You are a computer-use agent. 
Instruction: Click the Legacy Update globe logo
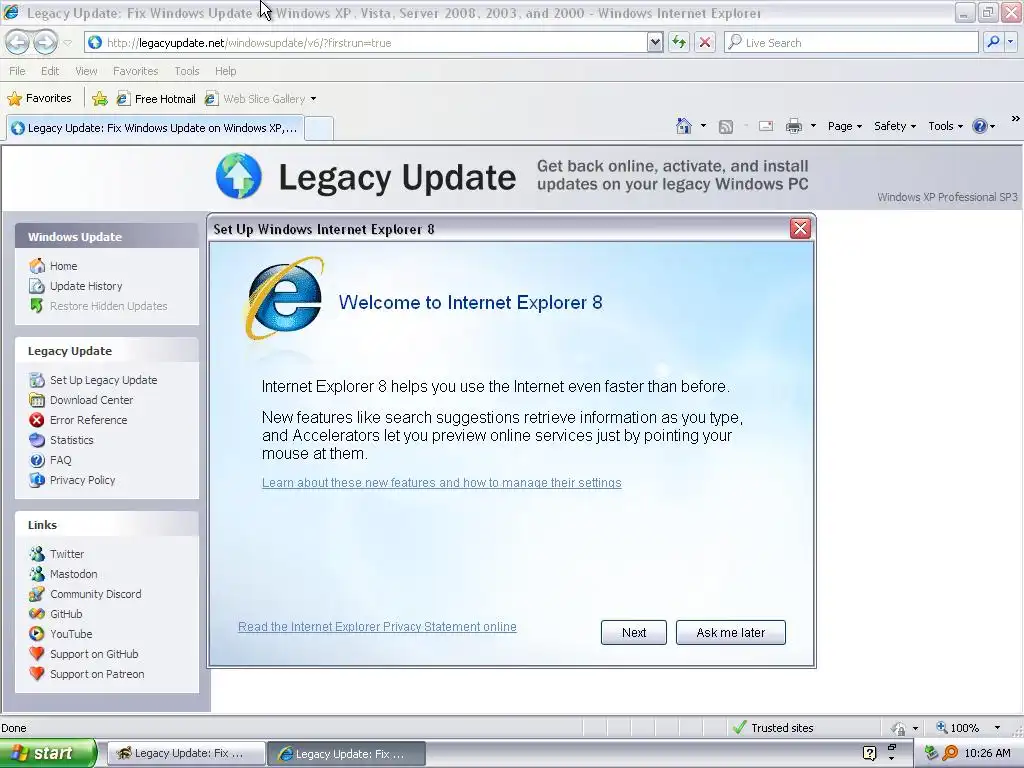[238, 176]
